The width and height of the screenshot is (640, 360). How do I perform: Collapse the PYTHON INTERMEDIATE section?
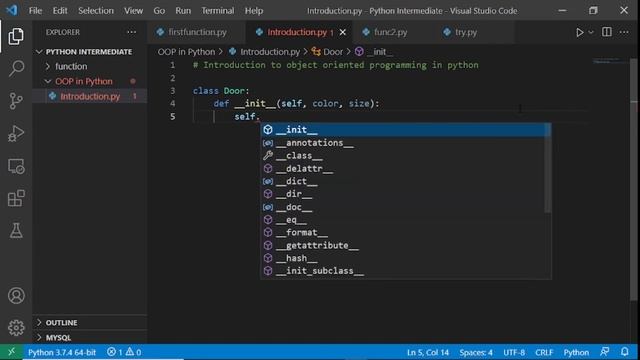pos(90,52)
